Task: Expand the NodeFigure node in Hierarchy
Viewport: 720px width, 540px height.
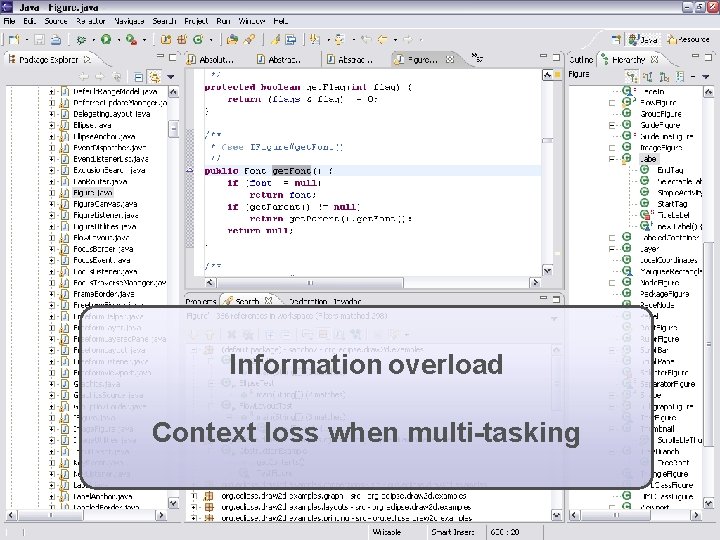Action: click(612, 283)
